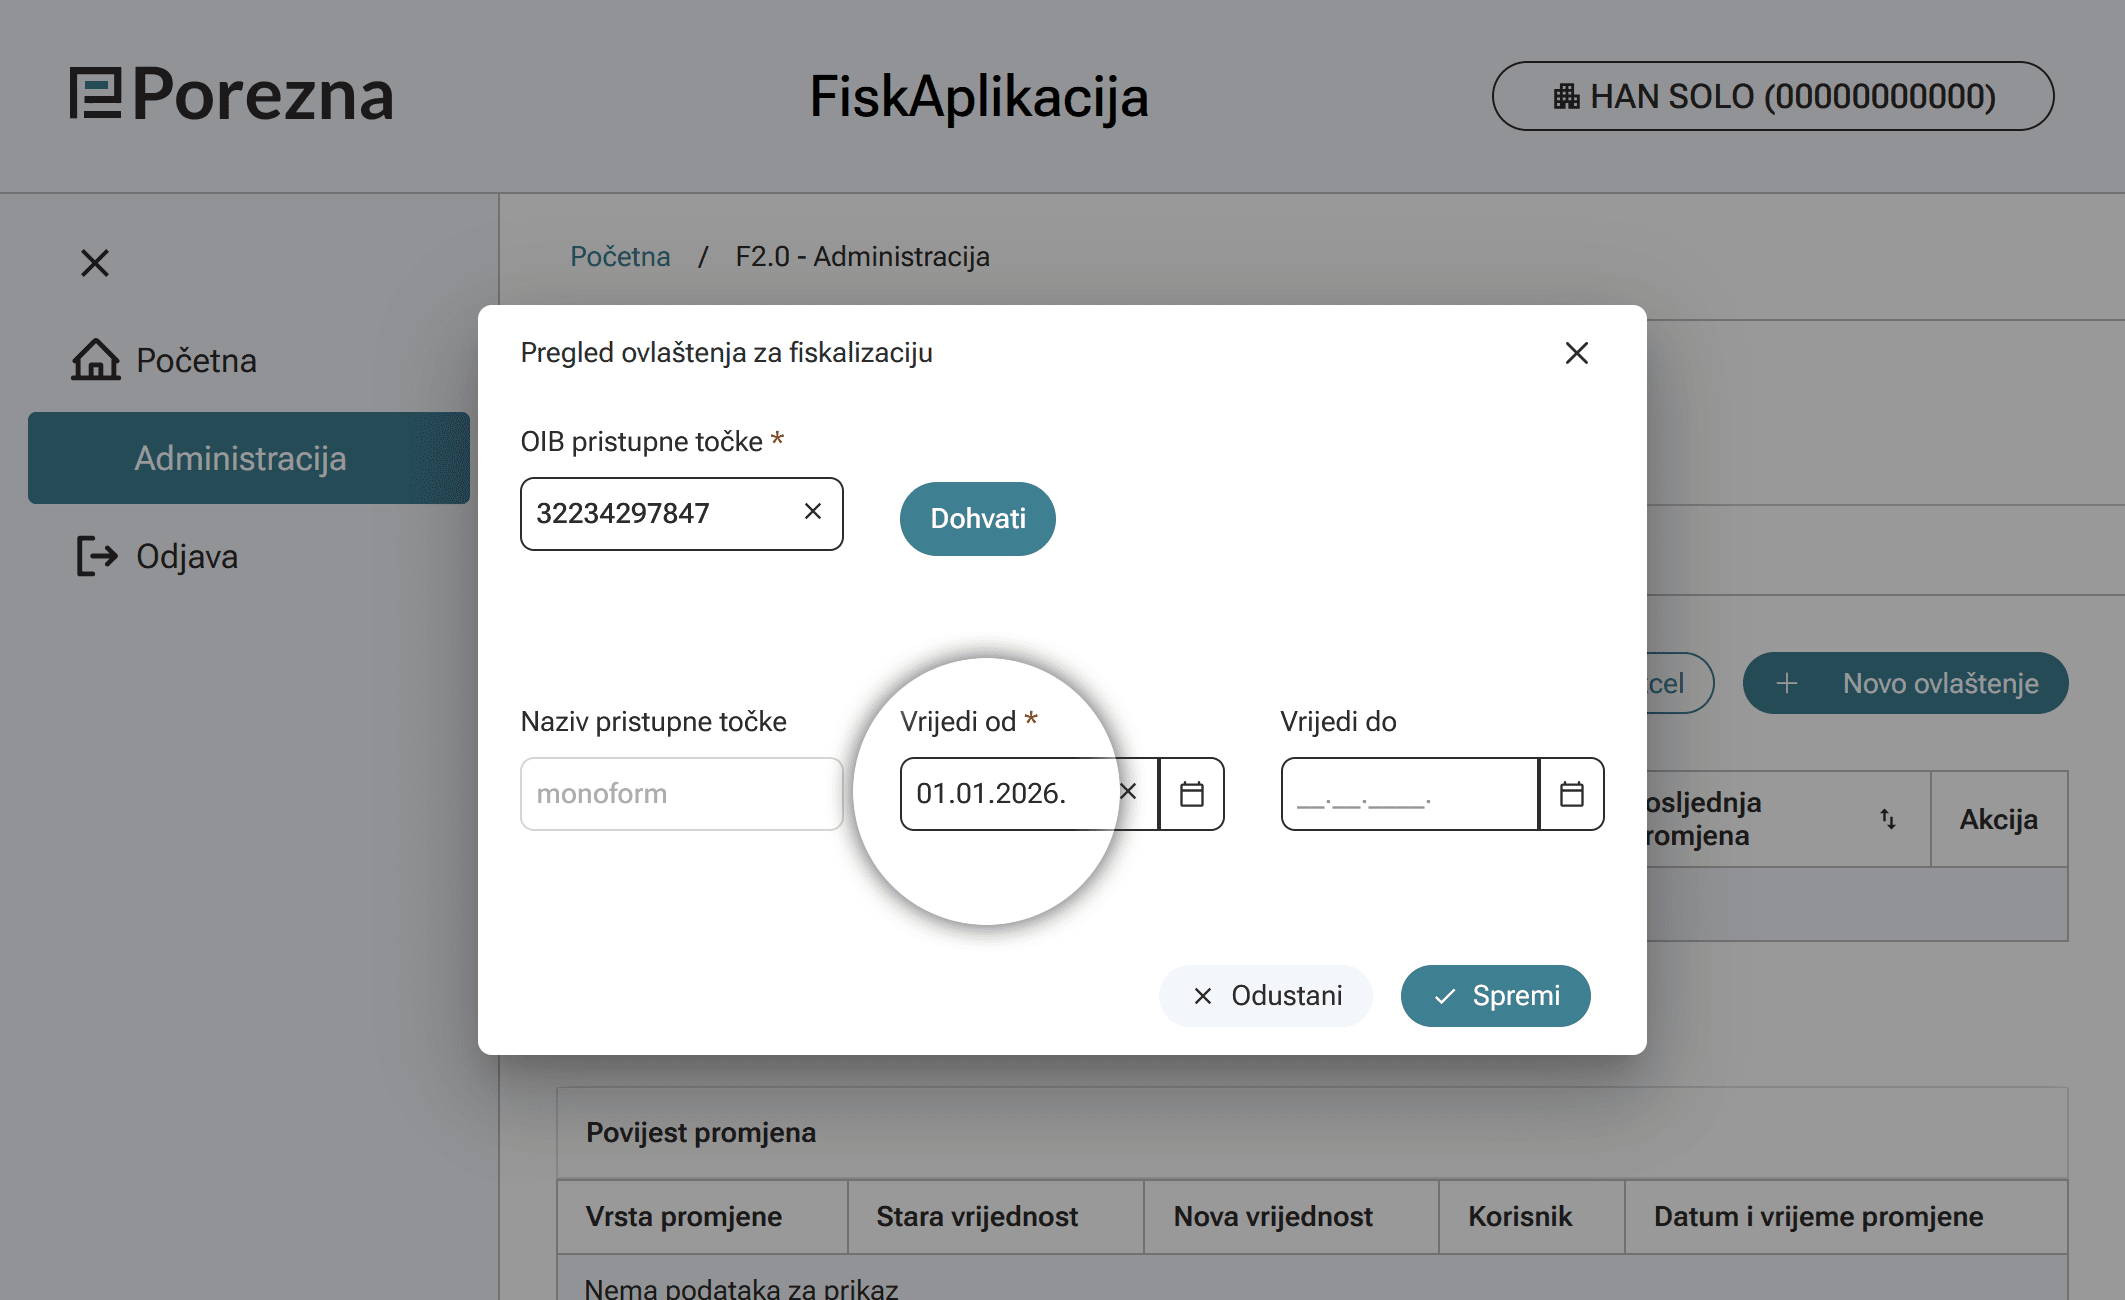Click the Novo ovlaštenje button
This screenshot has width=2125, height=1300.
[x=1905, y=684]
